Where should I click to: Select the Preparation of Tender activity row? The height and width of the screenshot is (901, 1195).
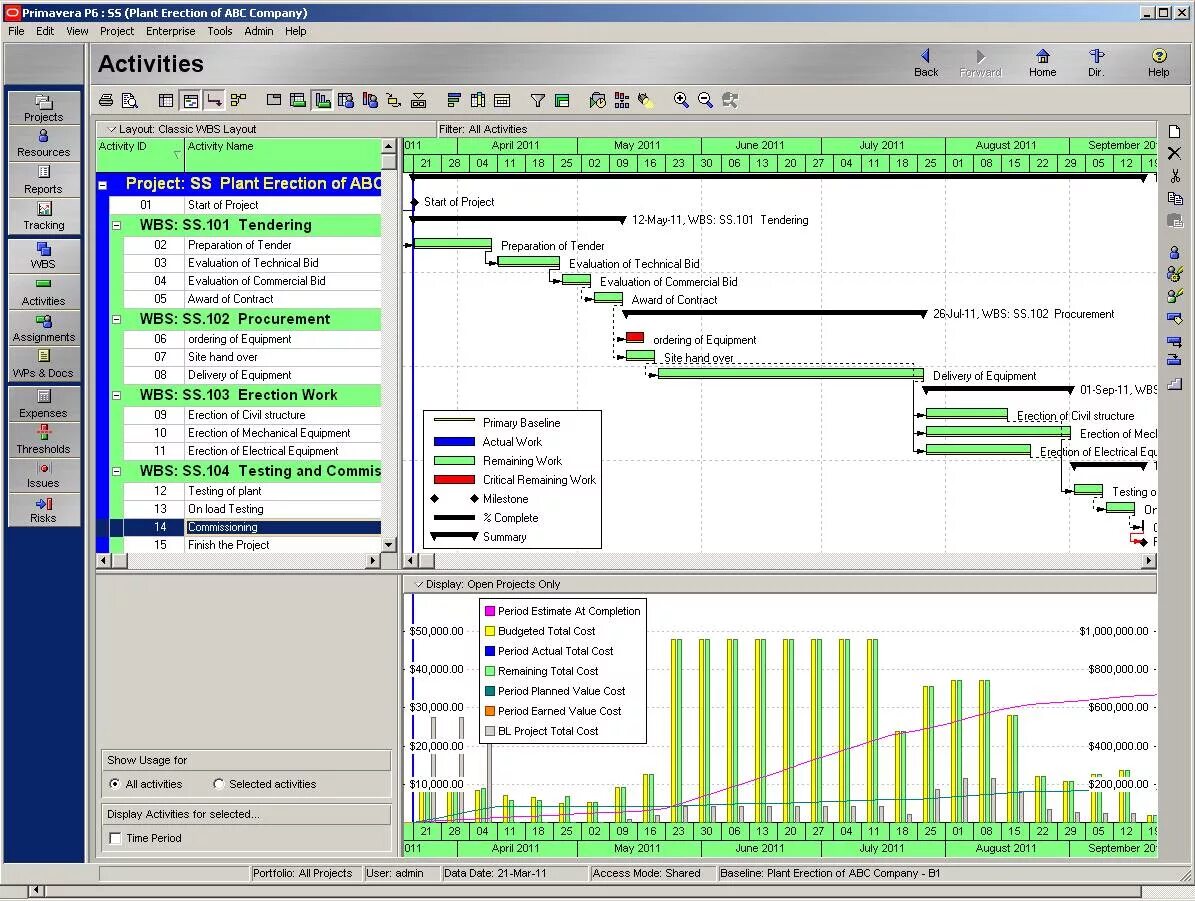251,245
